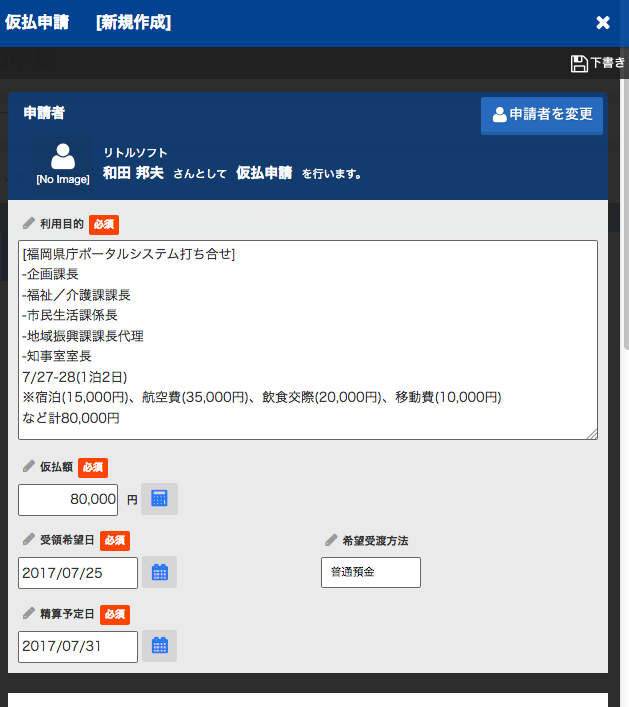The height and width of the screenshot is (707, 629).
Task: Click the pencil icon beside 精算予定日
Action: [29, 613]
